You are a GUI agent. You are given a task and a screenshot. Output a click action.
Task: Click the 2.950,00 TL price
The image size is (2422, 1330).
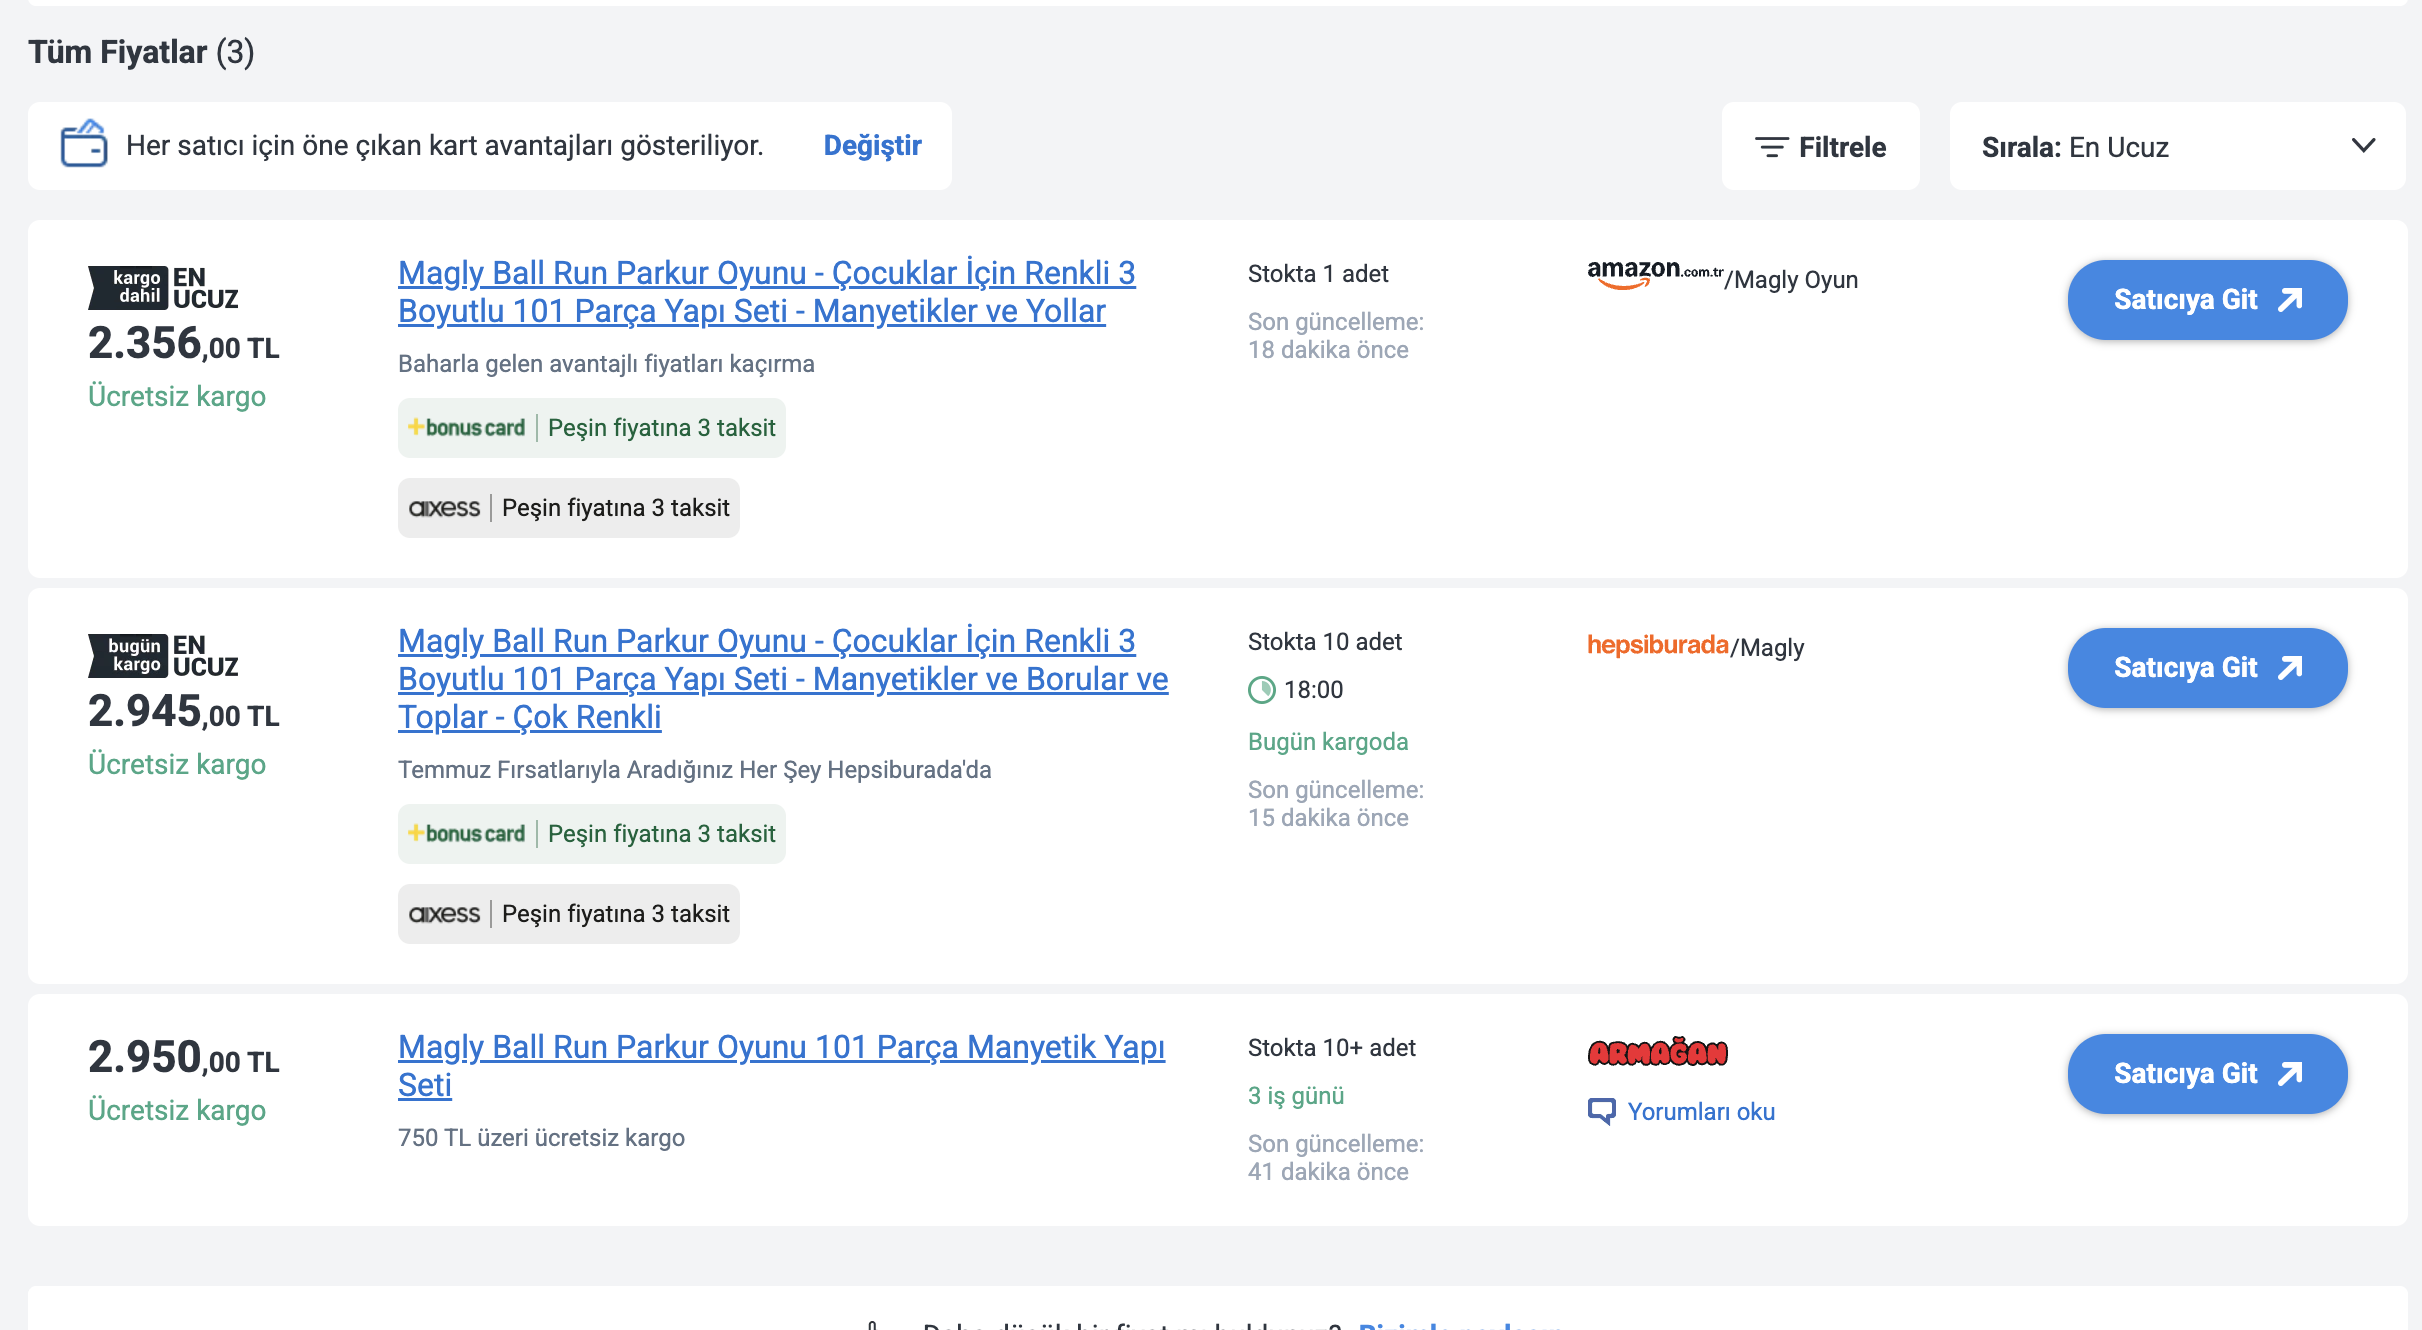(x=184, y=1058)
